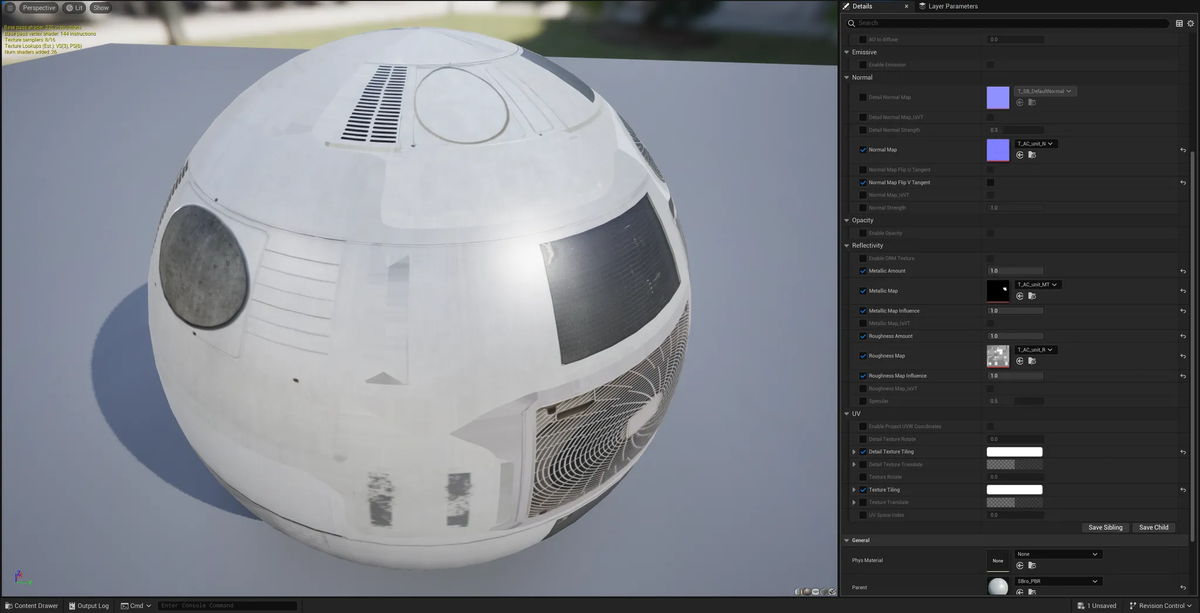This screenshot has height=613, width=1200.
Task: Click the console command input field
Action: point(227,606)
